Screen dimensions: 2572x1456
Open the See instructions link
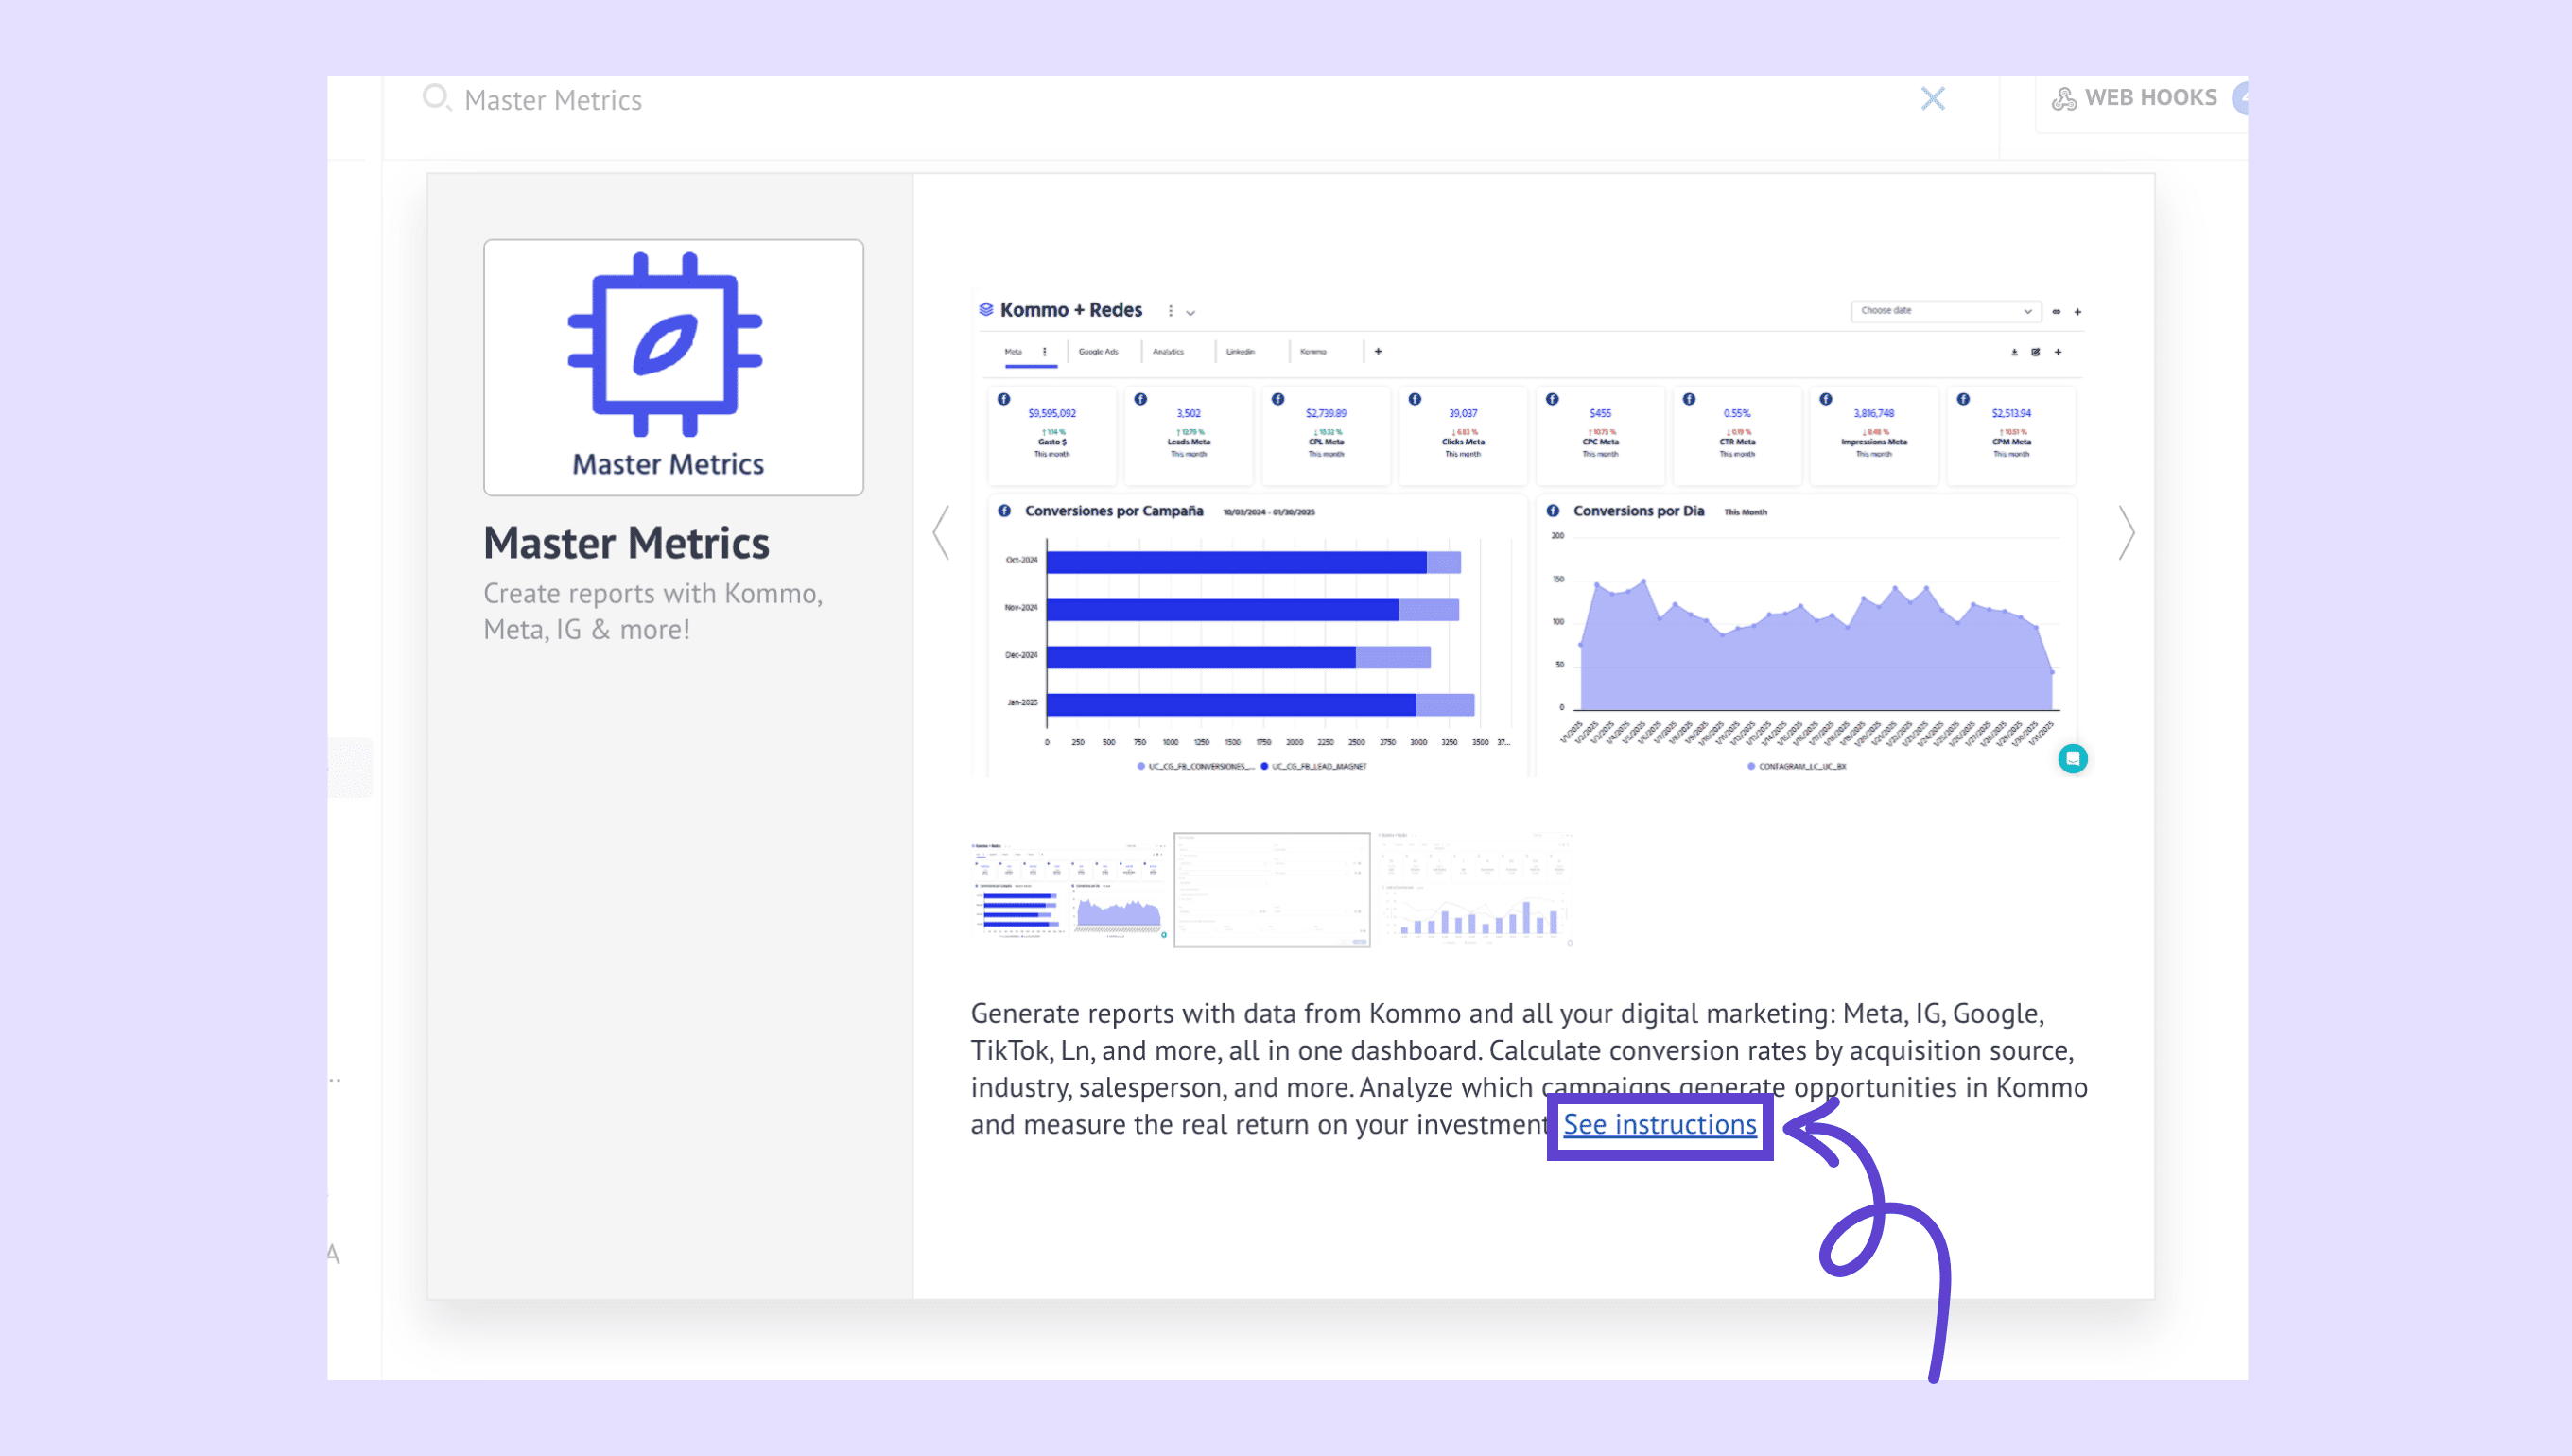pyautogui.click(x=1659, y=1125)
